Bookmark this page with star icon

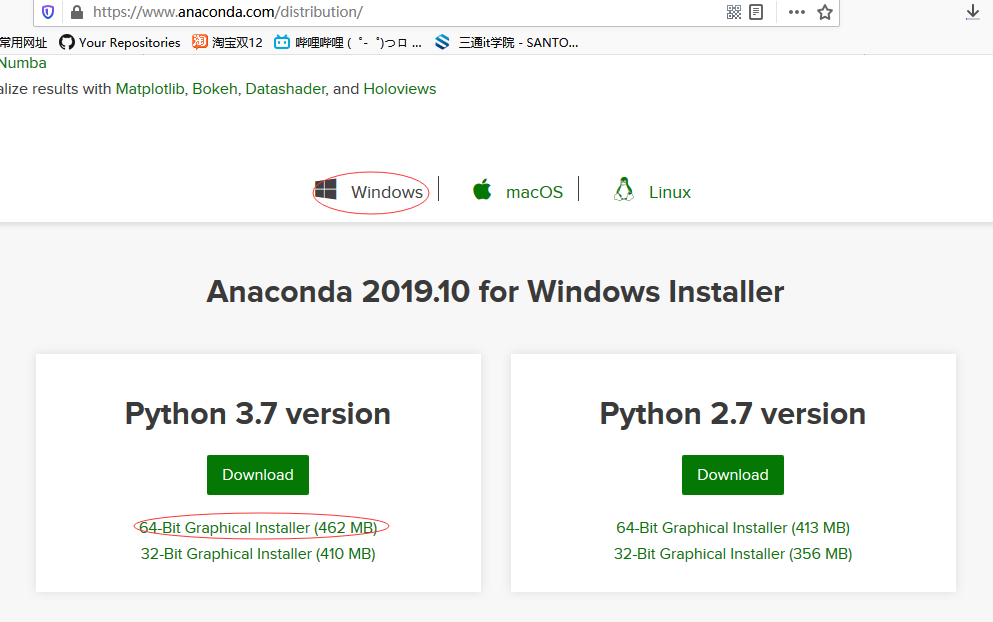point(825,12)
